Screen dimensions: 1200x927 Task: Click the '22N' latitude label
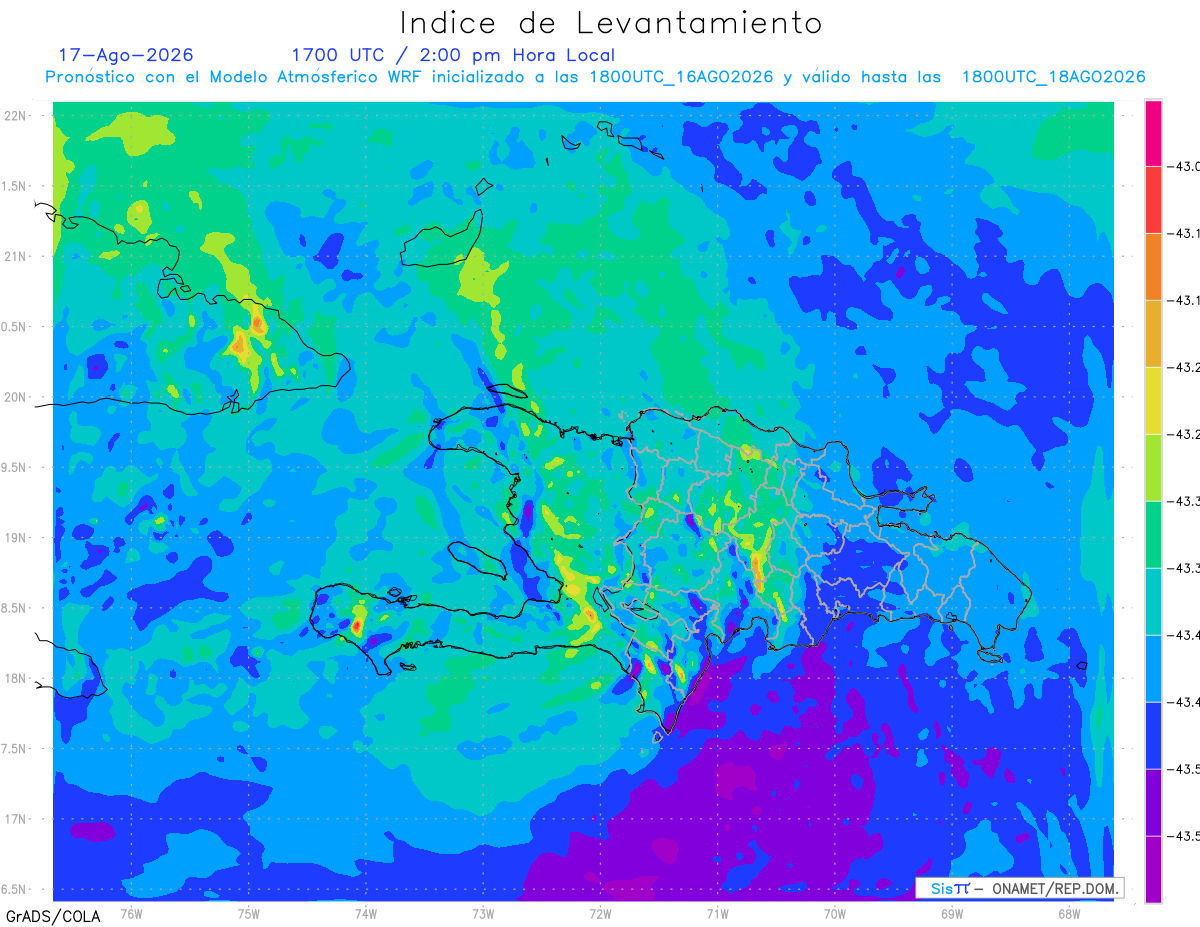16,116
